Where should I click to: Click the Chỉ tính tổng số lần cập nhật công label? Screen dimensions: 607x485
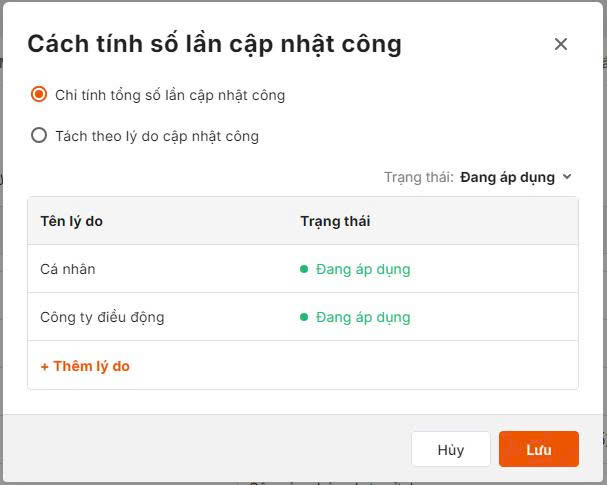point(170,95)
